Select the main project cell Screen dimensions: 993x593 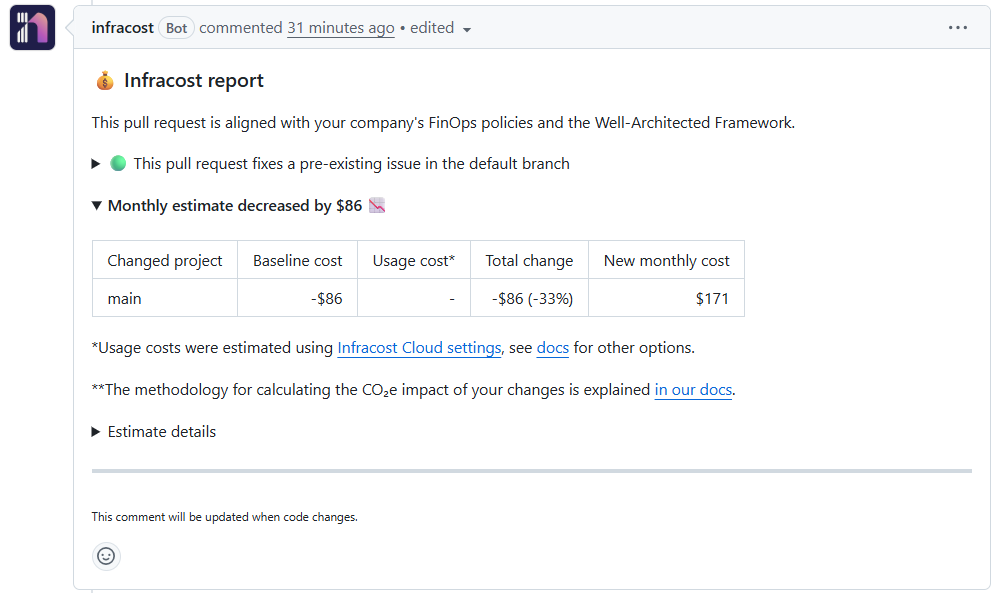[165, 298]
